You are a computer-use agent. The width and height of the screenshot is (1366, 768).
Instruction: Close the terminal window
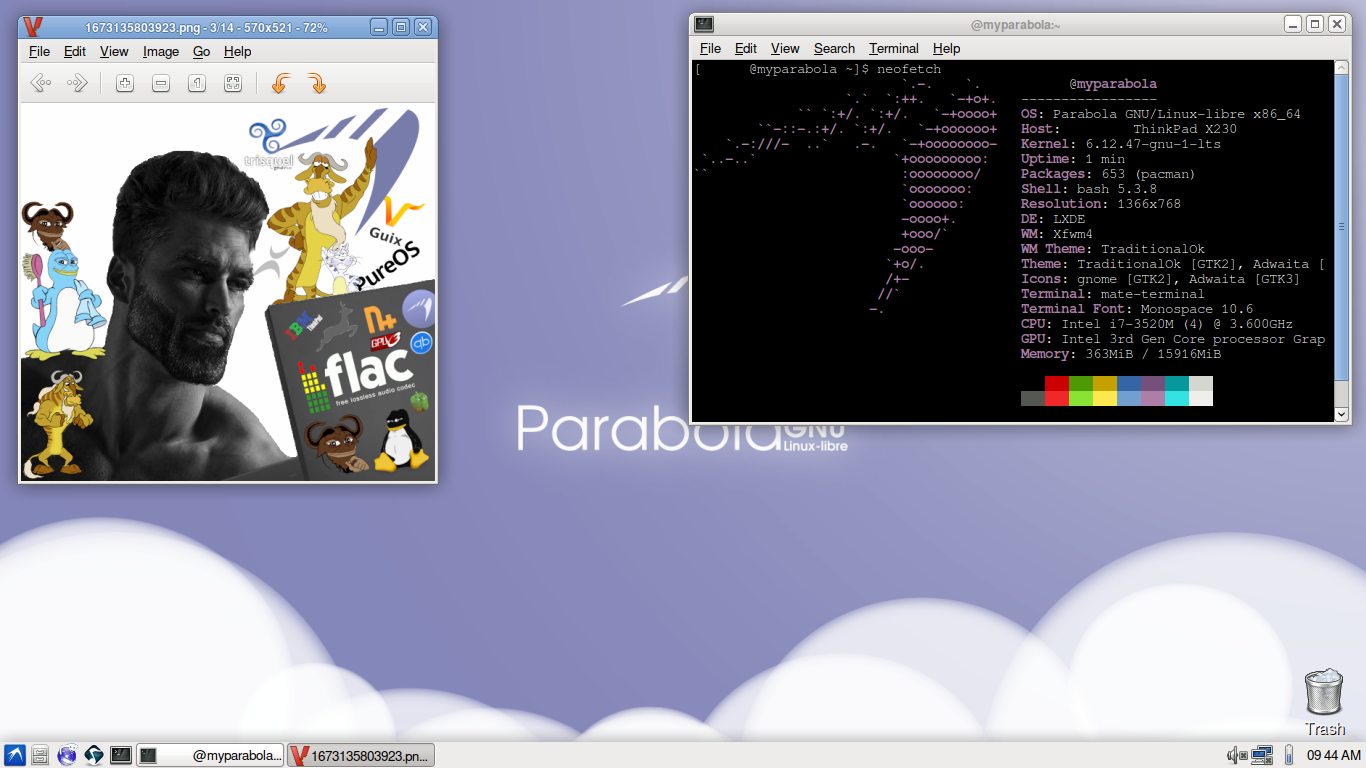click(1337, 24)
